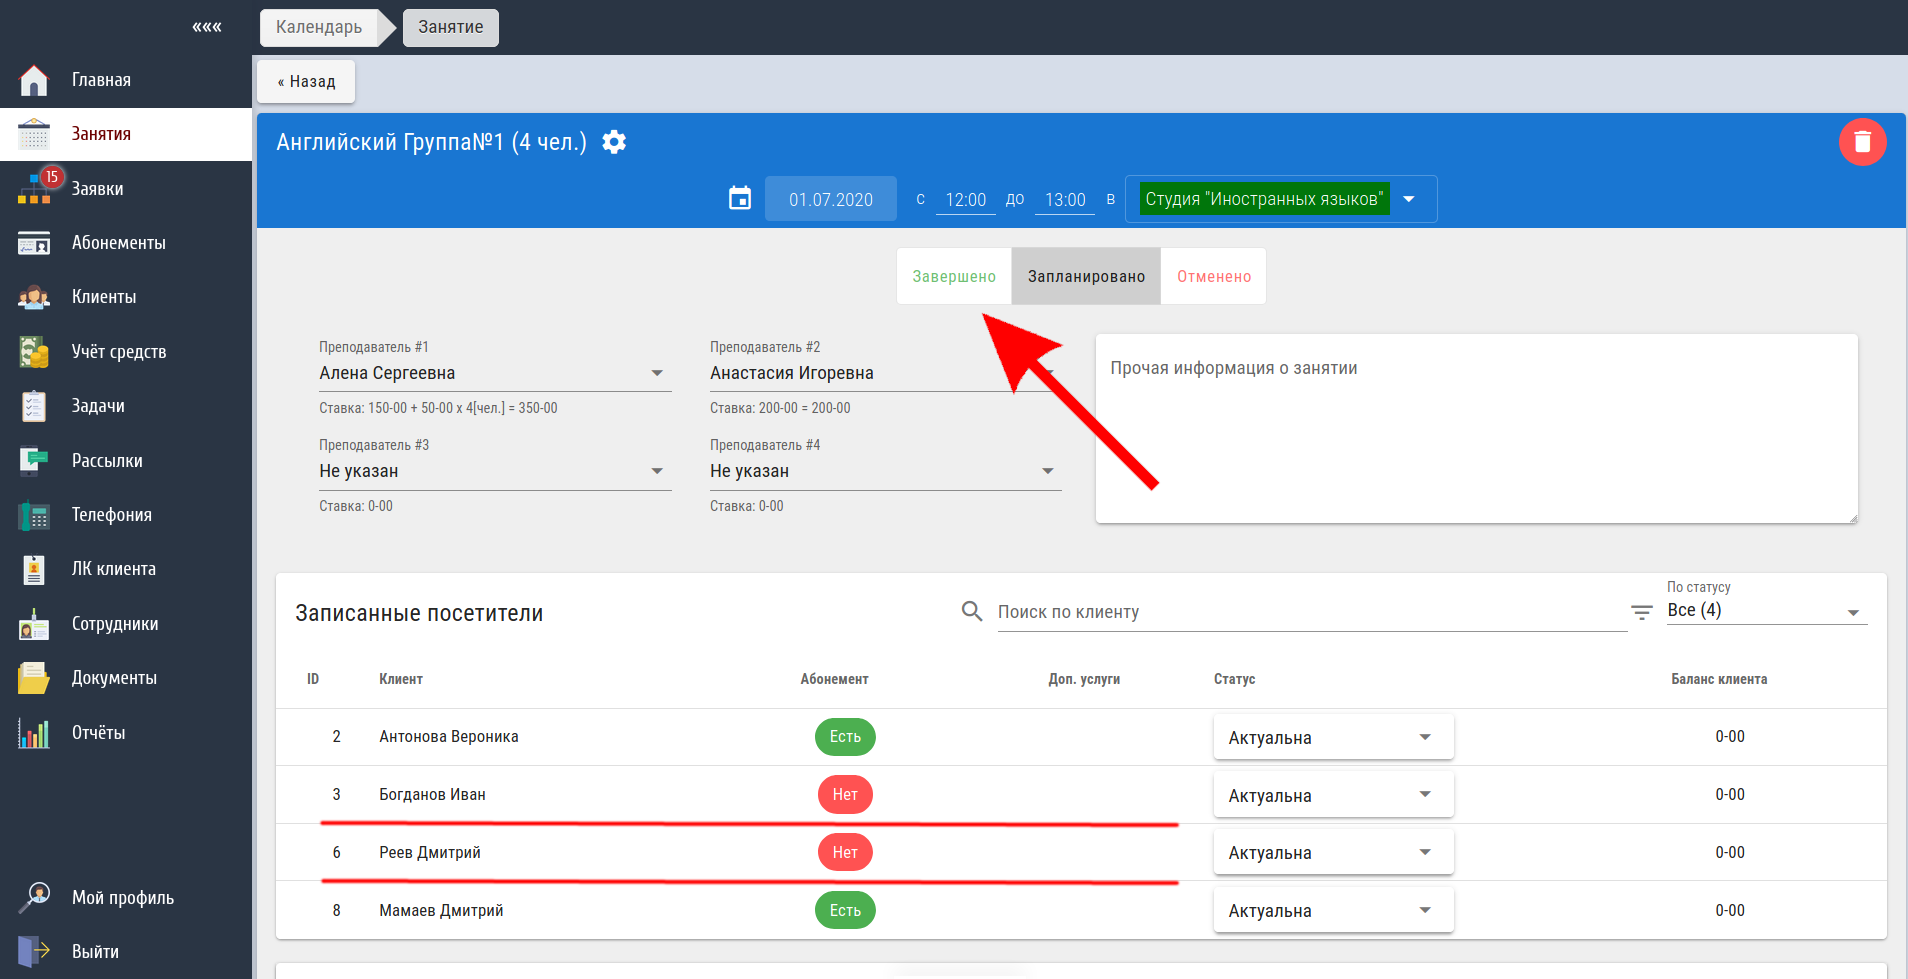Open Клиенты menu item
Screen dimensions: 1908x979
(126, 297)
